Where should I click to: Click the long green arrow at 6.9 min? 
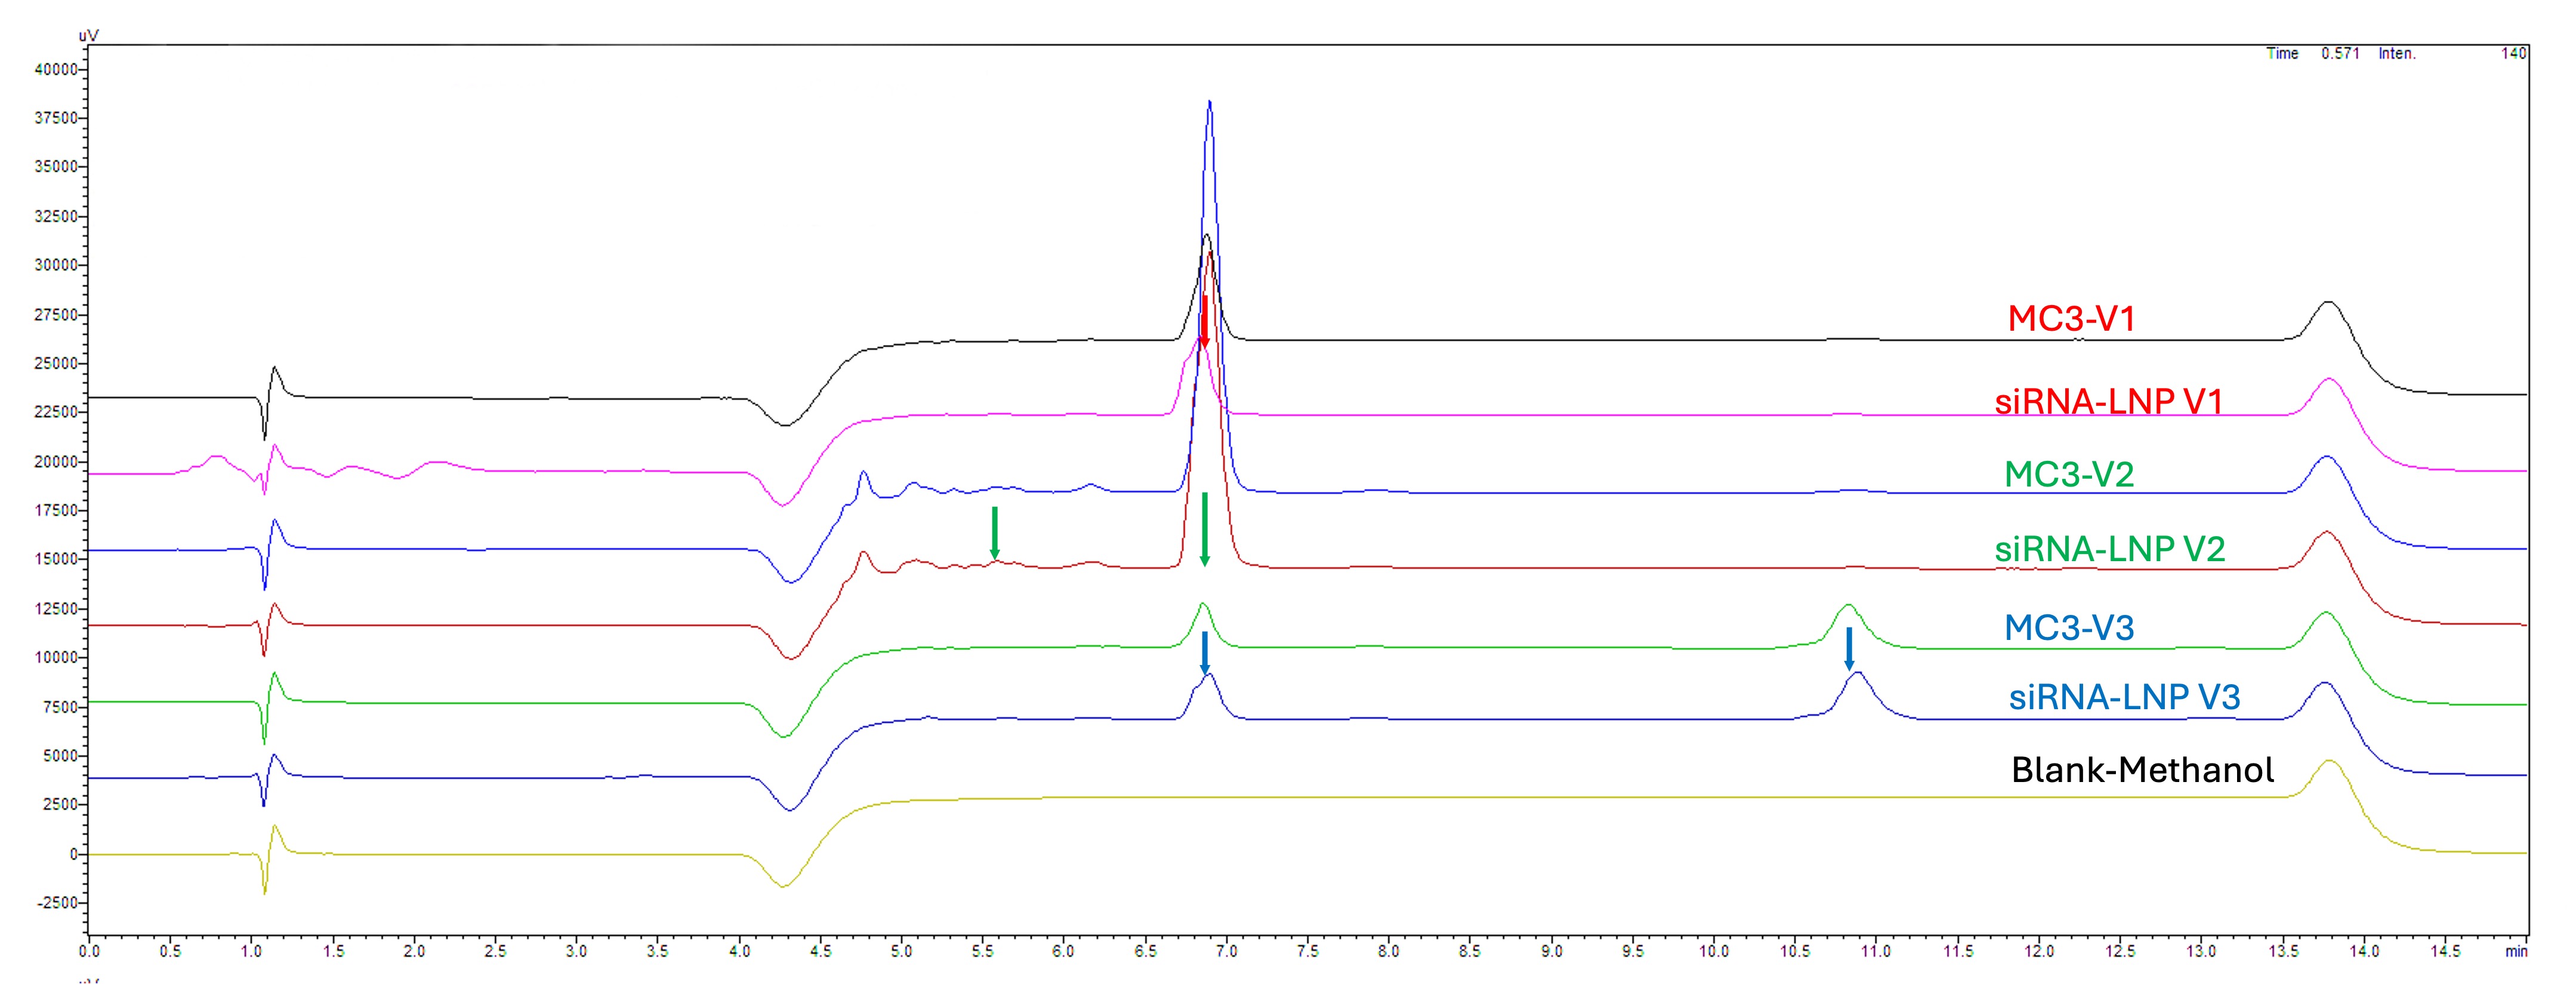coord(1204,530)
